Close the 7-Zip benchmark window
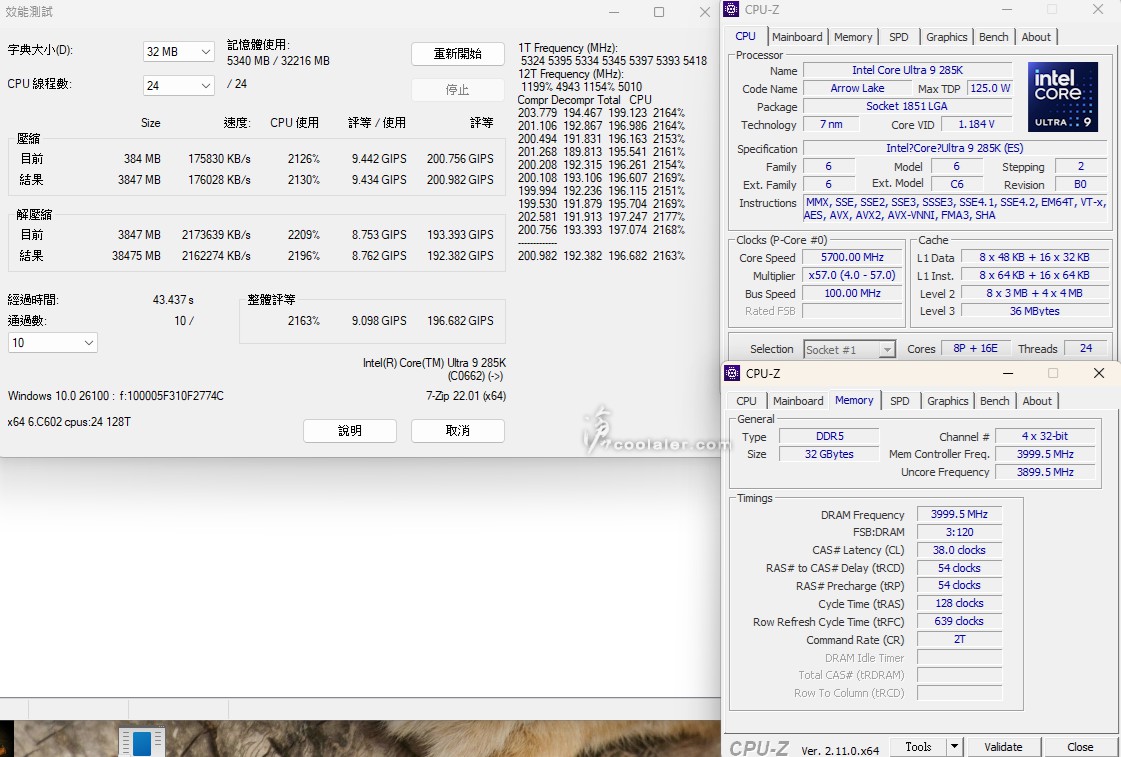 tap(704, 11)
